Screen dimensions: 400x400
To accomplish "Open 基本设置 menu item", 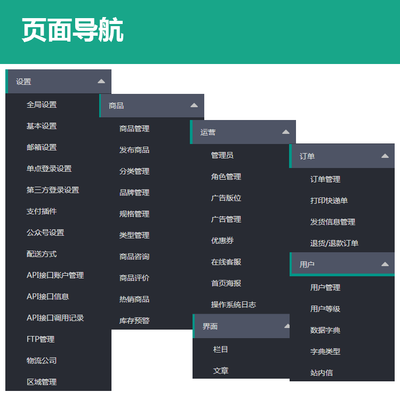I will (x=42, y=126).
